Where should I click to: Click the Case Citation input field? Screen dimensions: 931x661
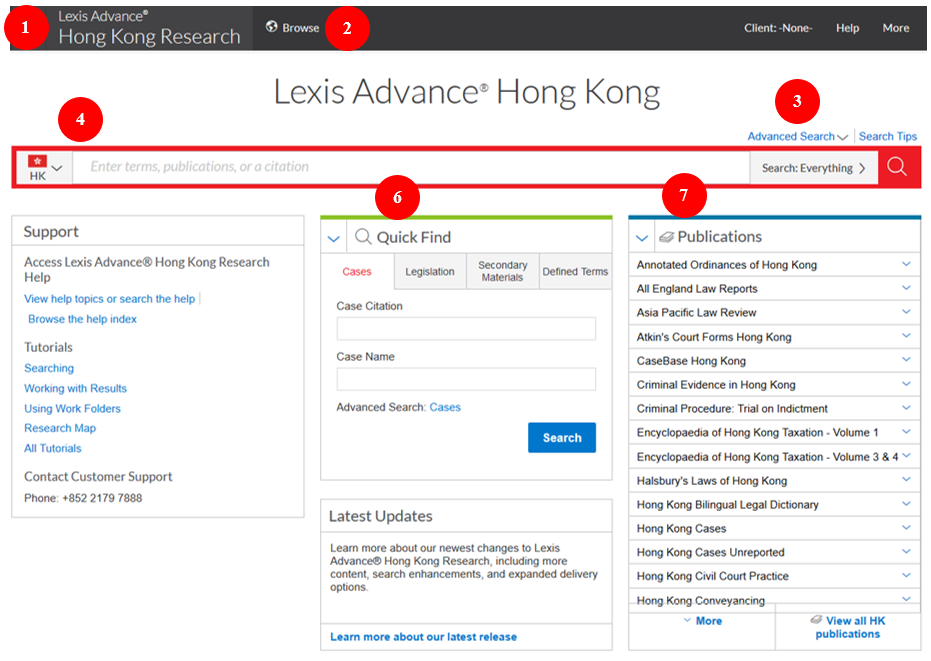coord(466,328)
